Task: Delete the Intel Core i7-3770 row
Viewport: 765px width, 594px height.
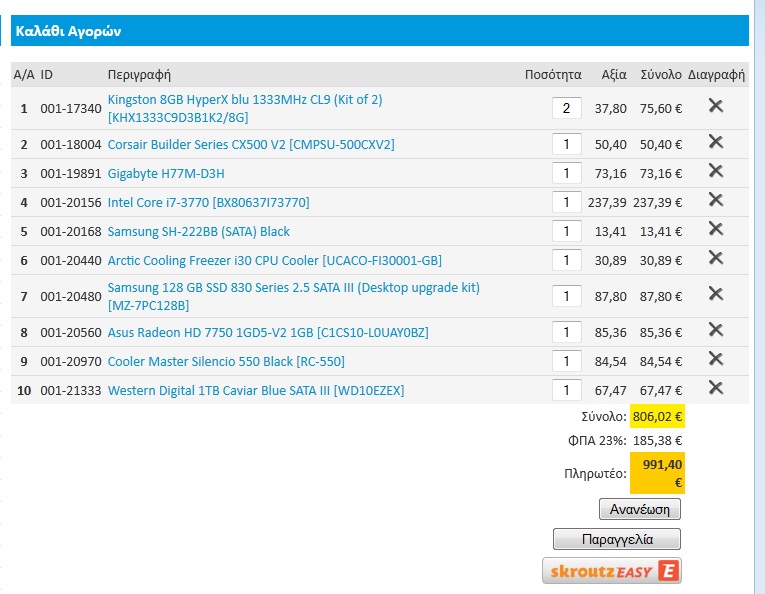Action: point(715,199)
